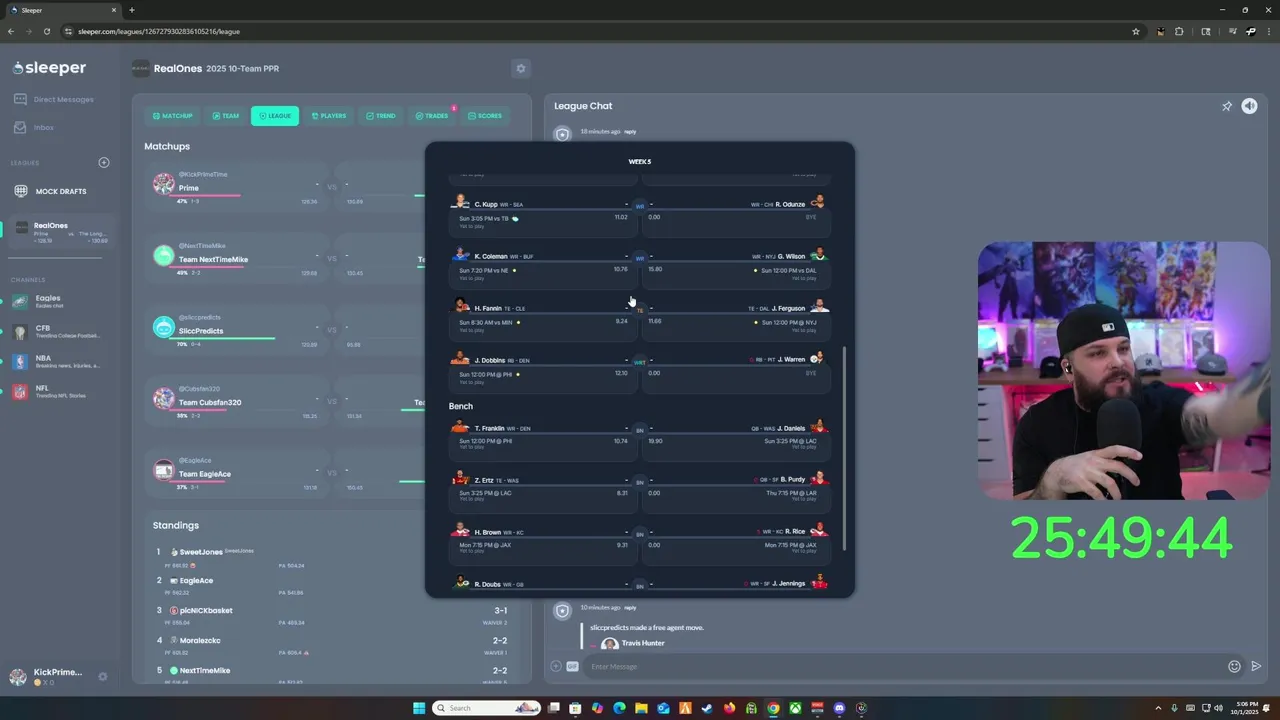This screenshot has width=1280, height=720.
Task: Add a new league with plus icon
Action: click(x=103, y=162)
